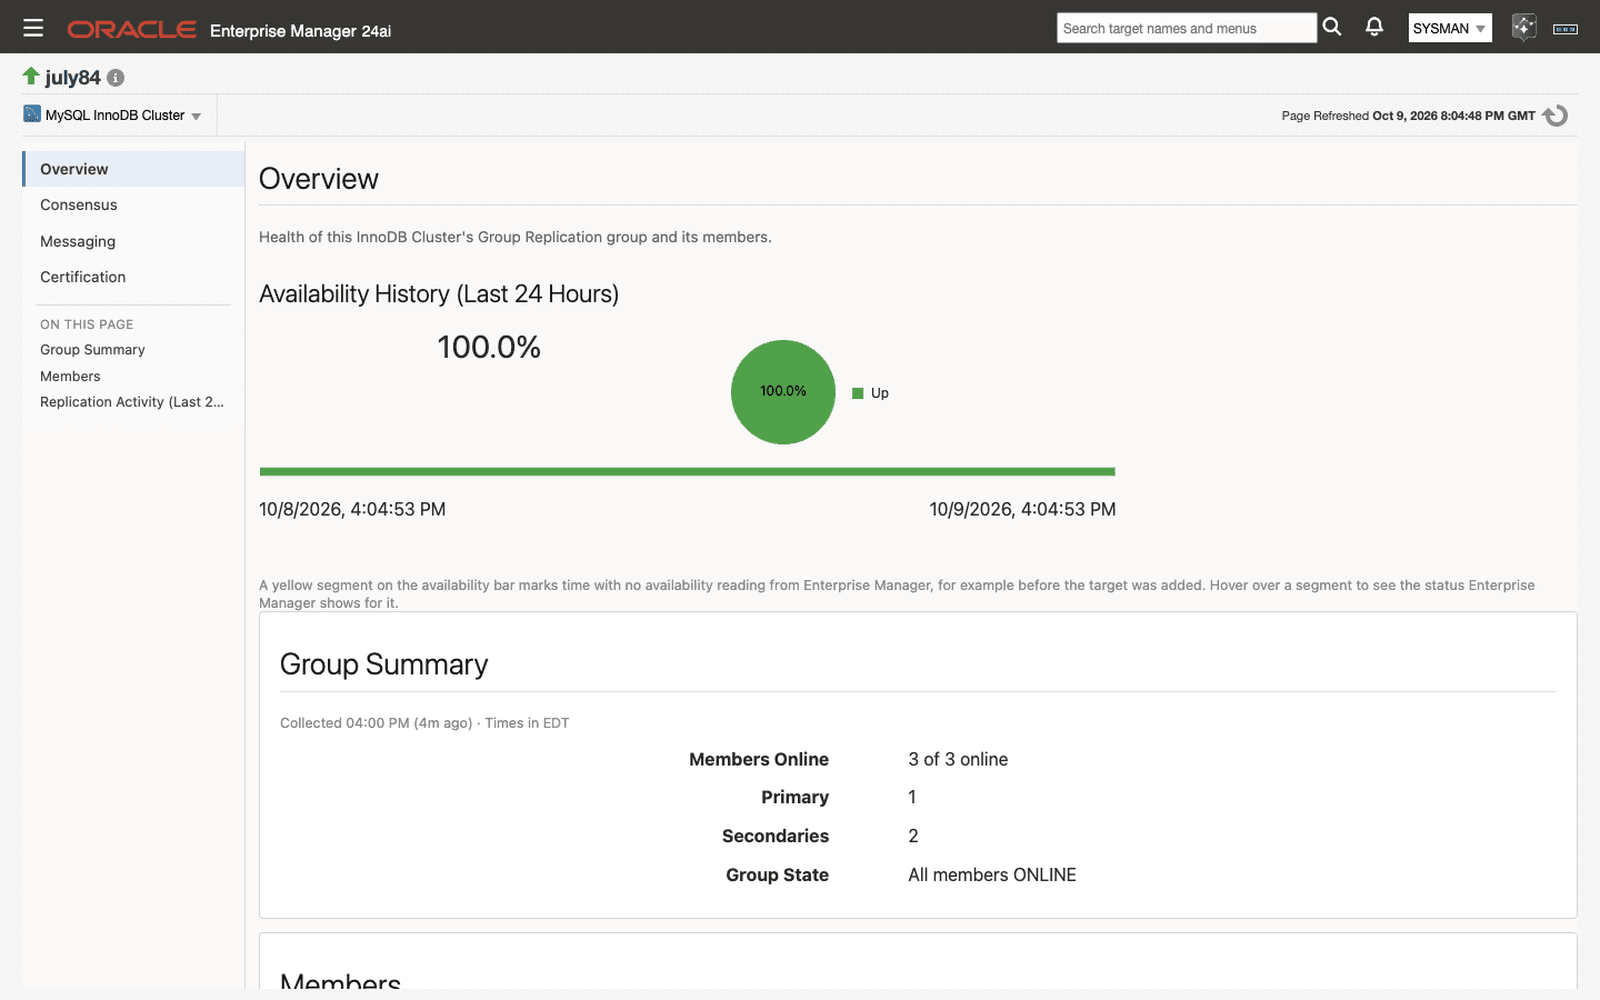Viewport: 1600px width, 1000px height.
Task: Click the '3 of 3 online' value
Action: click(958, 759)
